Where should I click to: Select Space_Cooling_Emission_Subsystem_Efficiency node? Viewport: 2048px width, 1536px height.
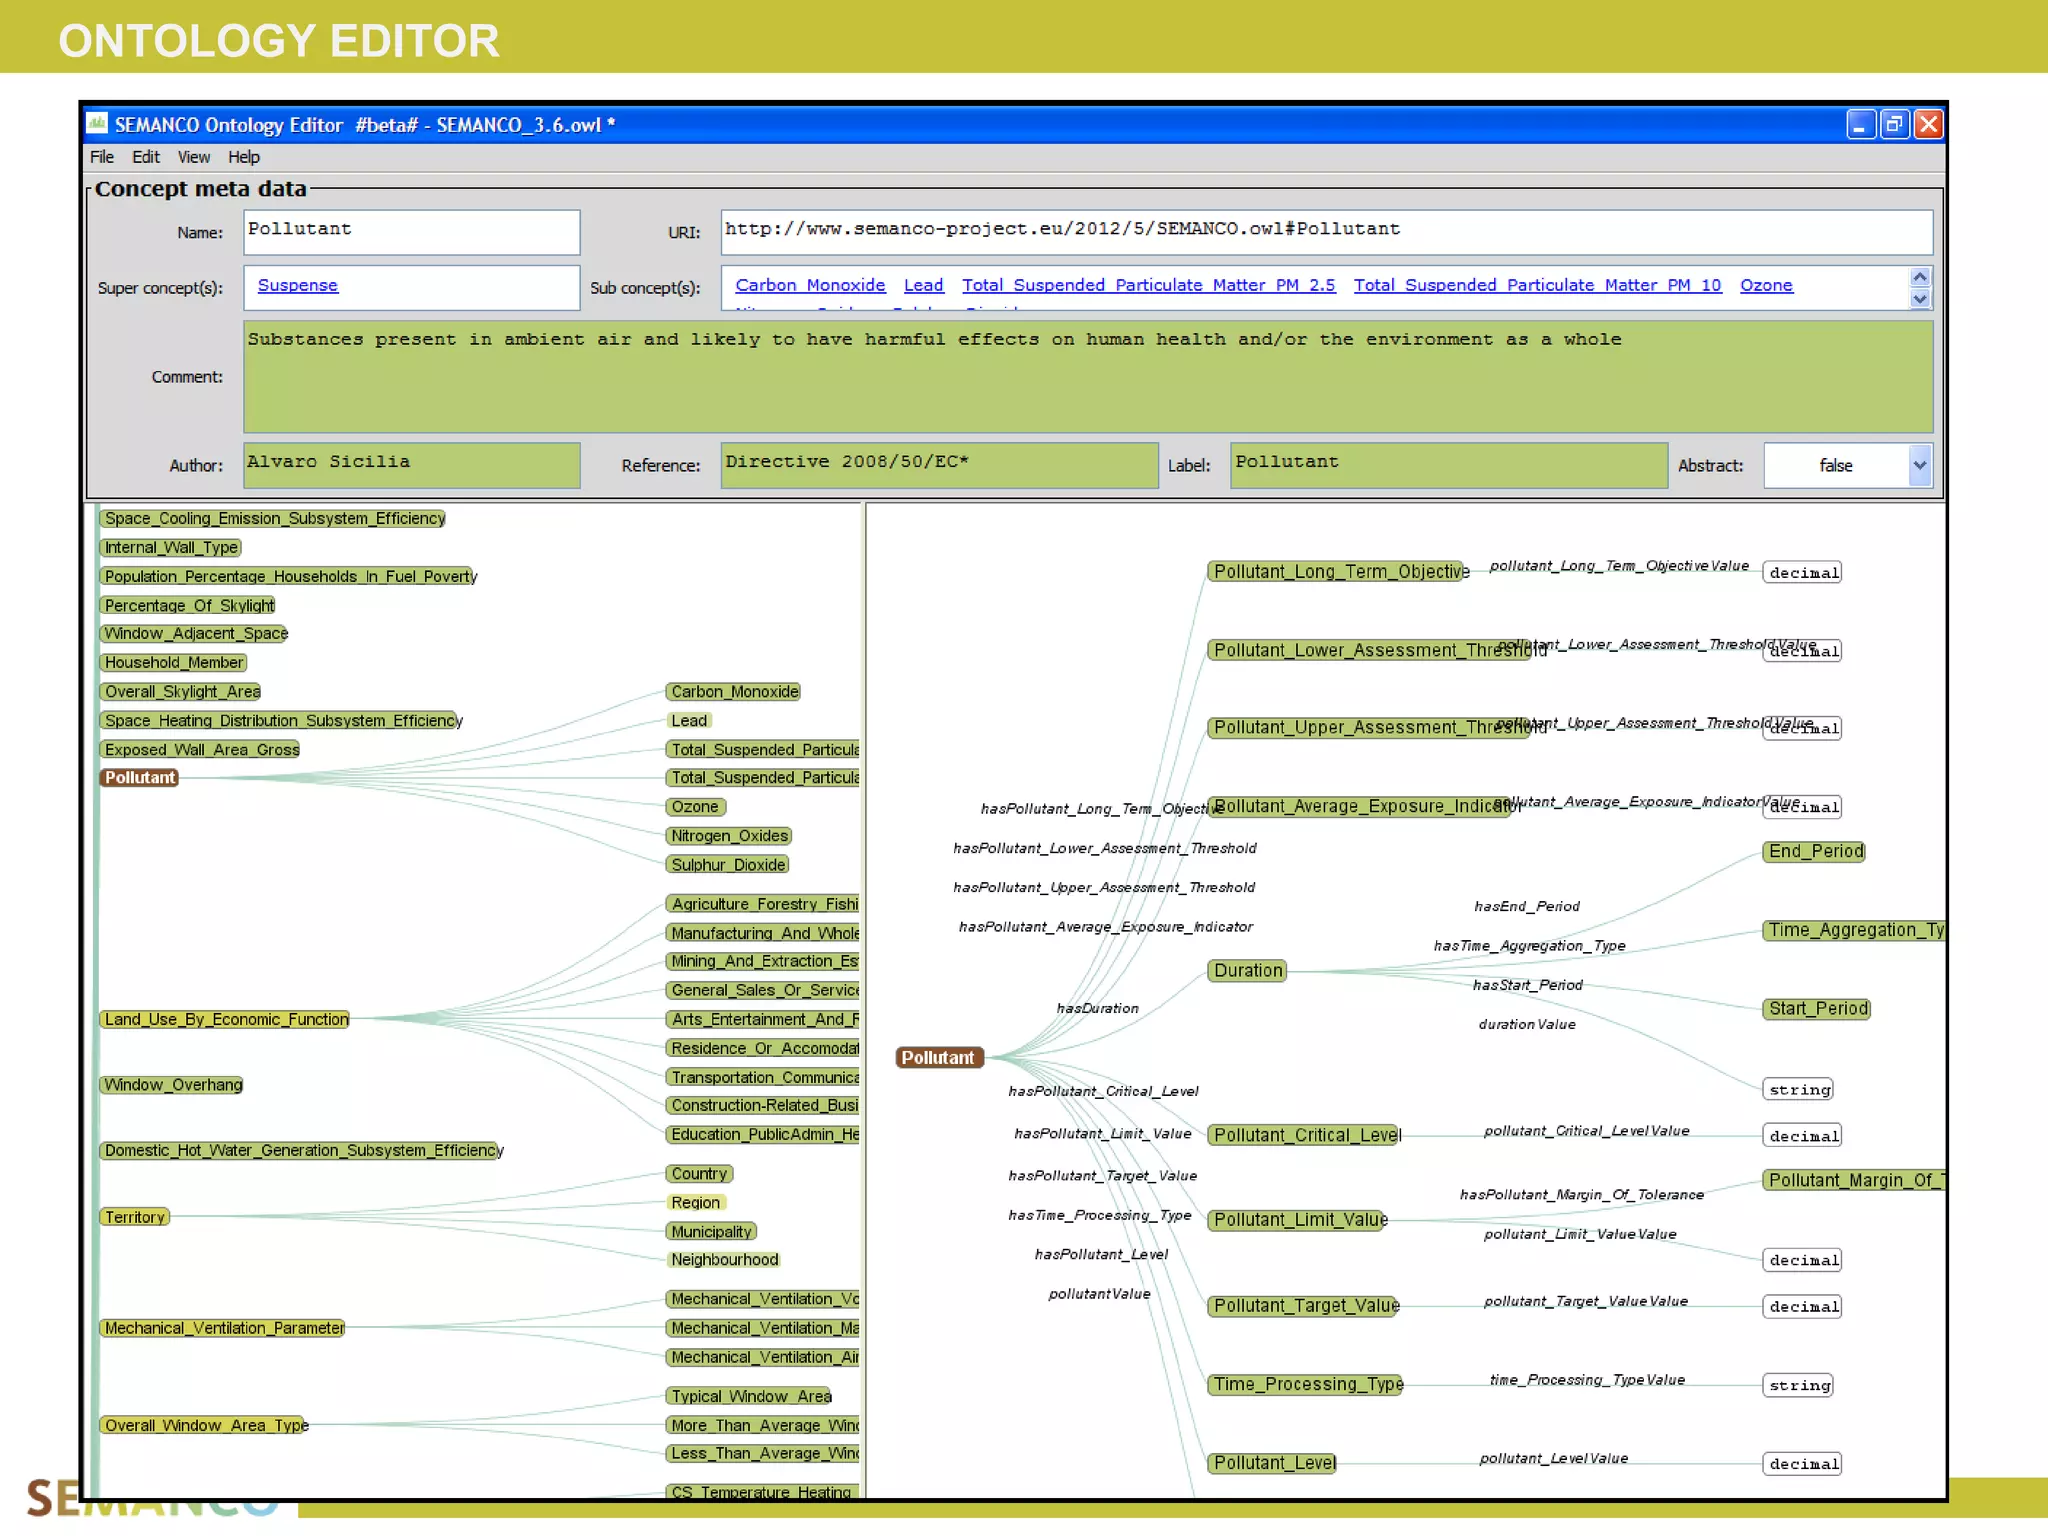pyautogui.click(x=274, y=518)
